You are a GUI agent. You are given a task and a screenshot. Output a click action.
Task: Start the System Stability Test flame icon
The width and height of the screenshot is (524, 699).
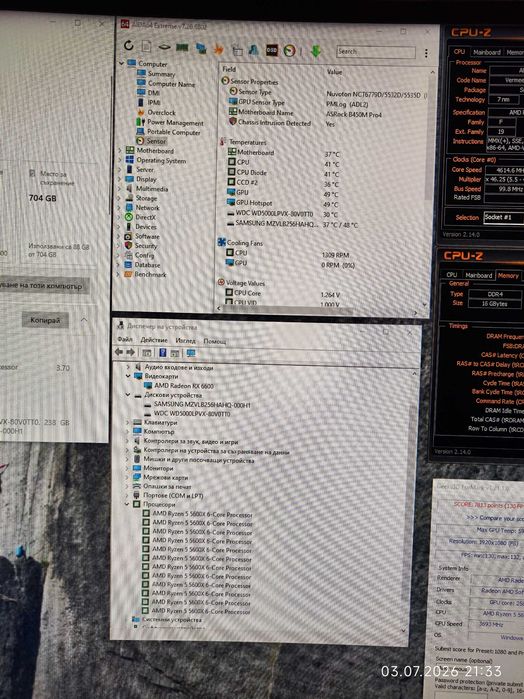pyautogui.click(x=218, y=49)
